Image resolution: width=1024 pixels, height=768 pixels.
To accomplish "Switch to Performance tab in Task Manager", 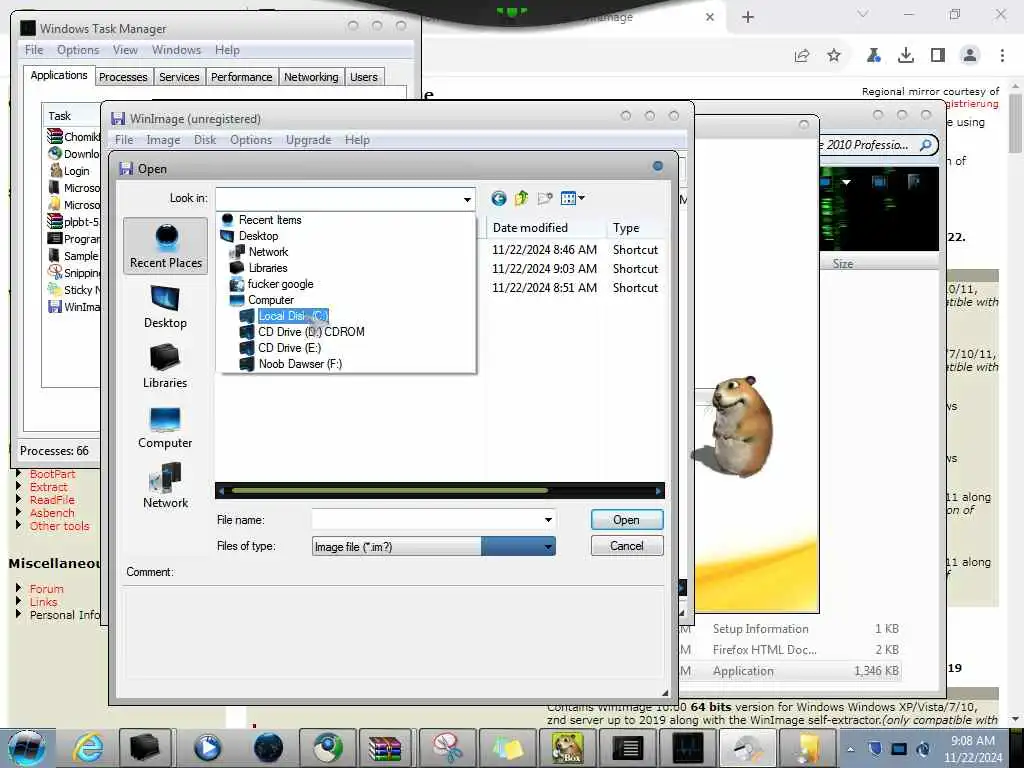I will point(242,77).
